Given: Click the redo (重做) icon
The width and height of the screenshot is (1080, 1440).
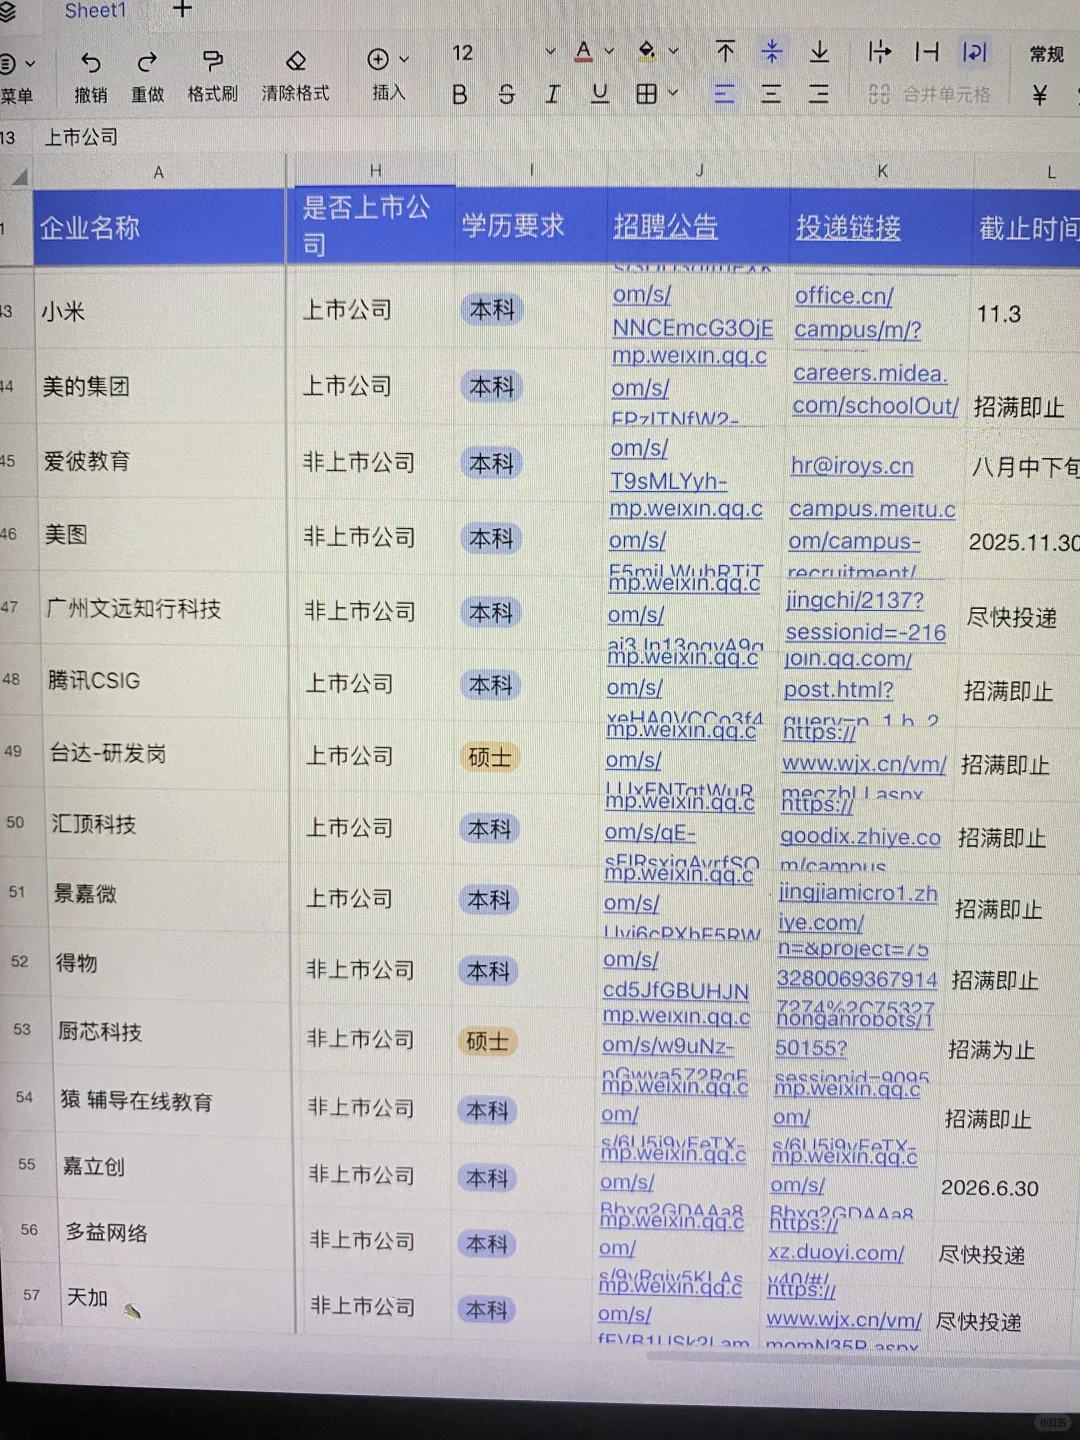Looking at the screenshot, I should pos(147,63).
